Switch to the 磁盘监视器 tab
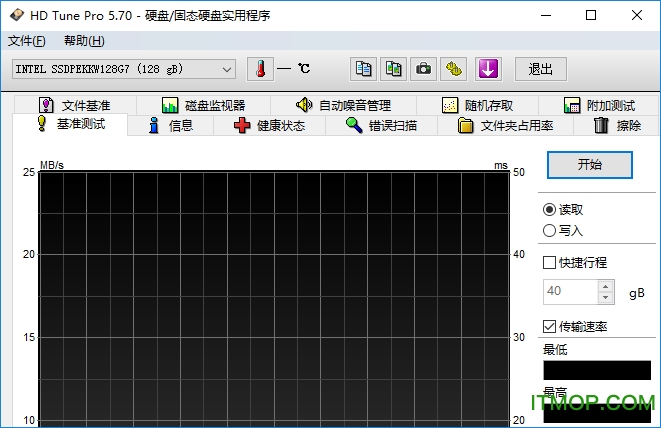This screenshot has width=661, height=428. click(x=203, y=105)
